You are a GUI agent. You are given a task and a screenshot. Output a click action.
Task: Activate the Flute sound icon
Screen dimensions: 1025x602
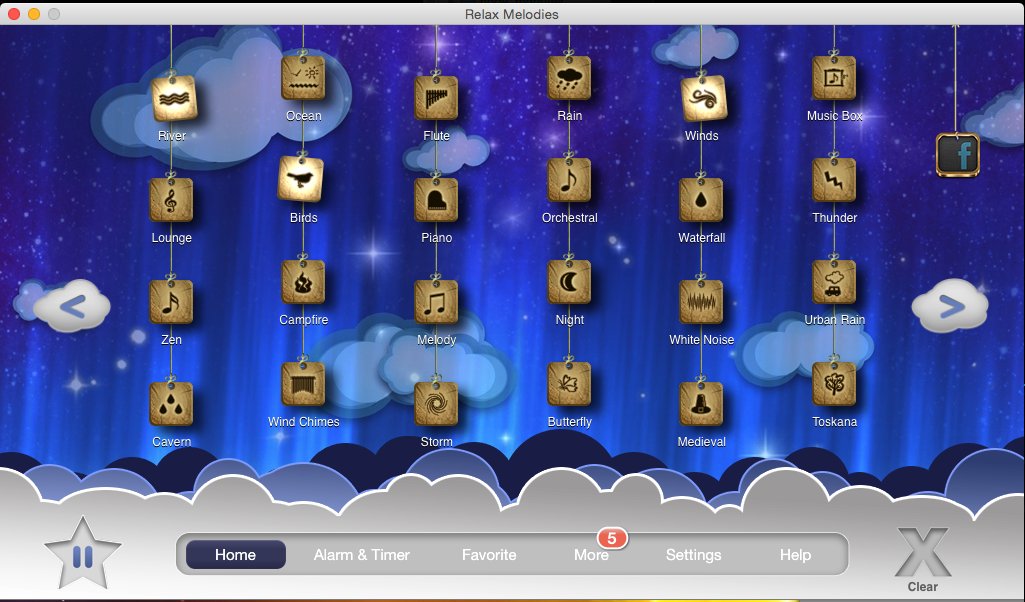[436, 98]
